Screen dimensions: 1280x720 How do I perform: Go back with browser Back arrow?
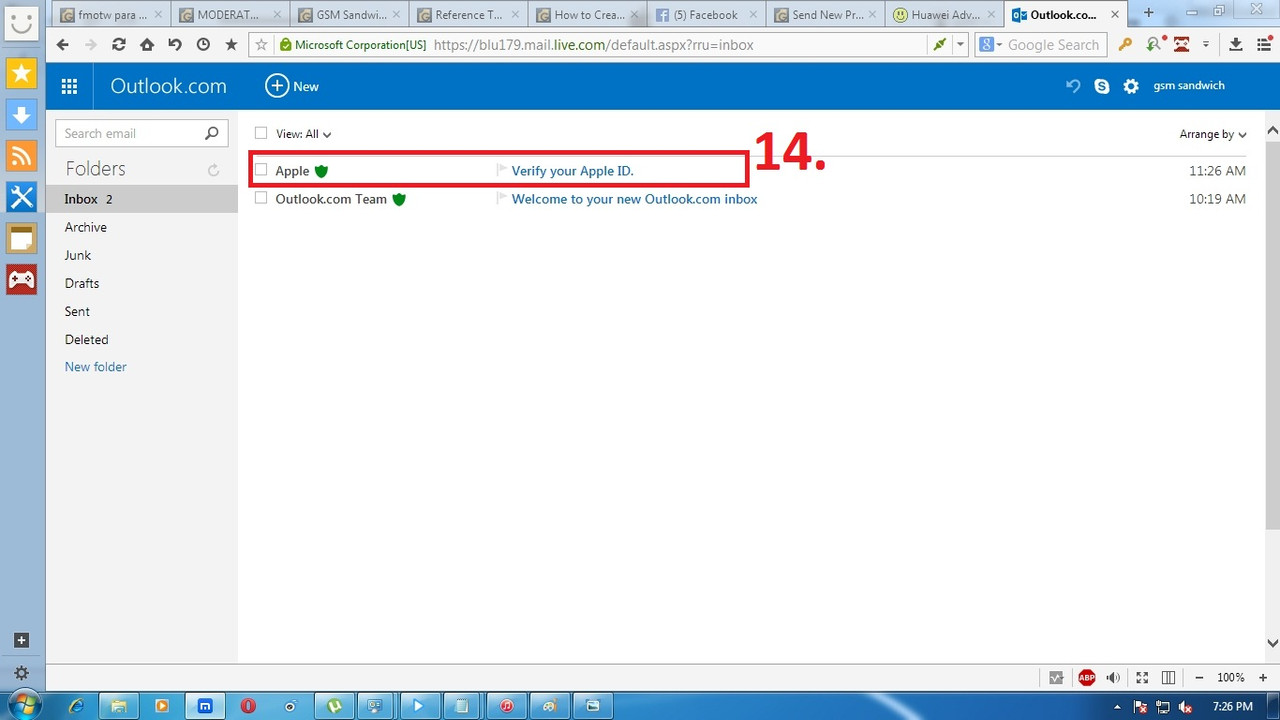coord(62,45)
